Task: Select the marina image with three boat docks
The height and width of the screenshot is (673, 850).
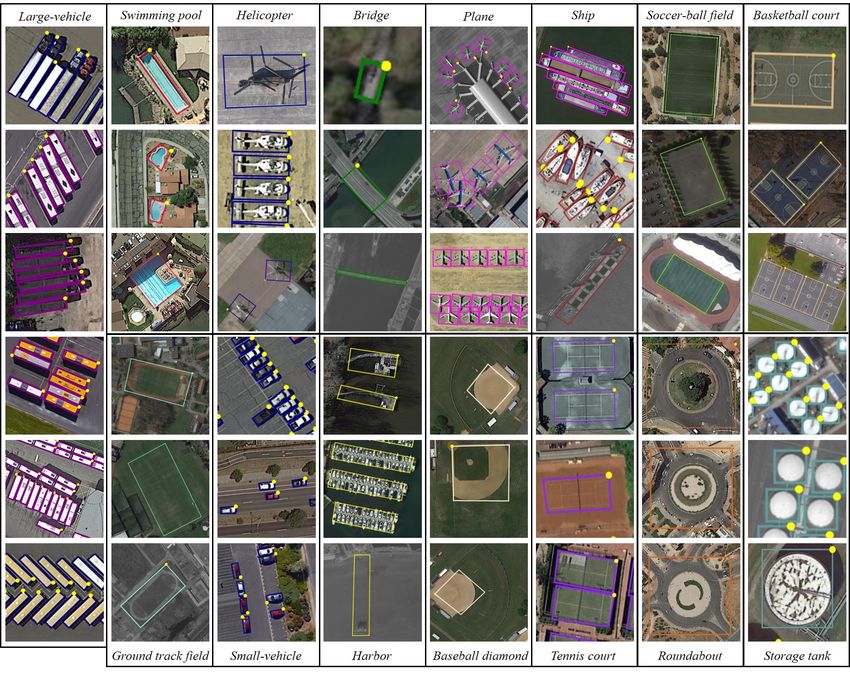Action: pyautogui.click(x=372, y=489)
